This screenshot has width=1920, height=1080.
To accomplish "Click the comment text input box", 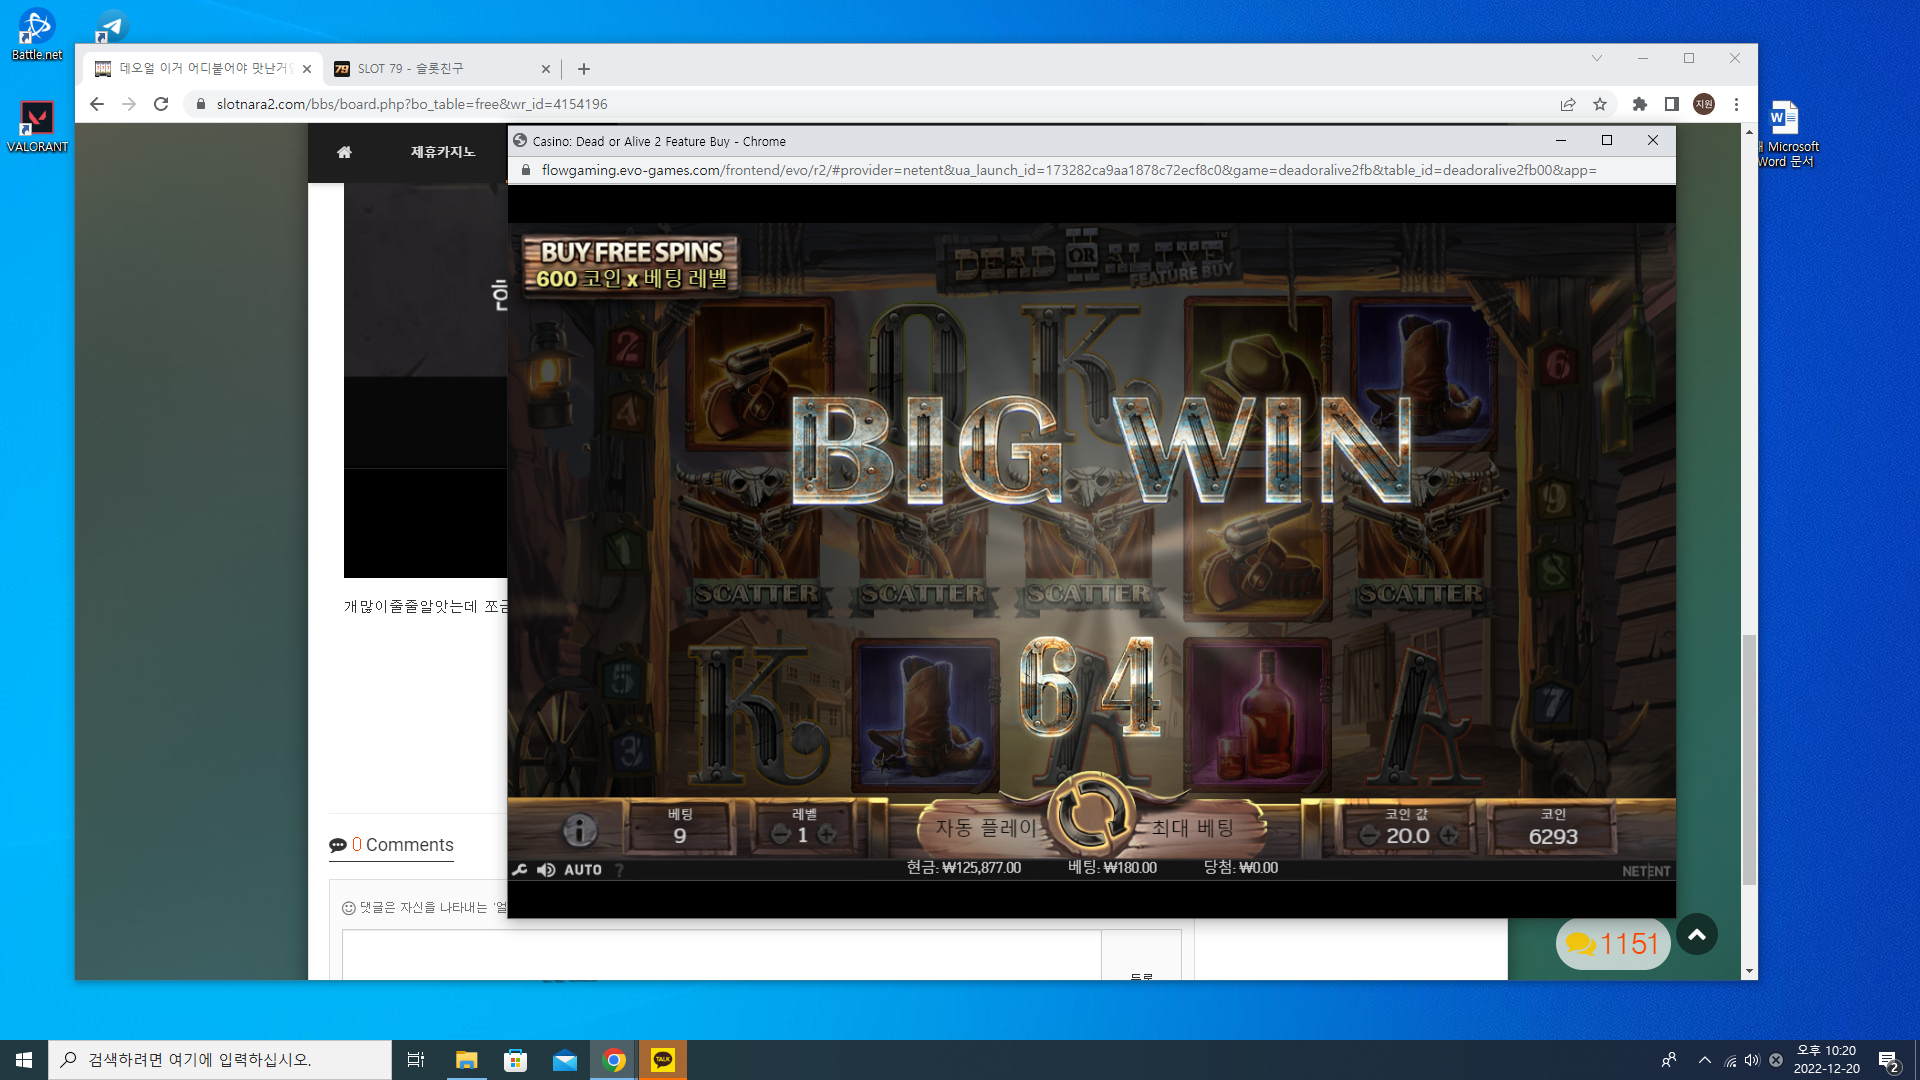I will tap(721, 955).
